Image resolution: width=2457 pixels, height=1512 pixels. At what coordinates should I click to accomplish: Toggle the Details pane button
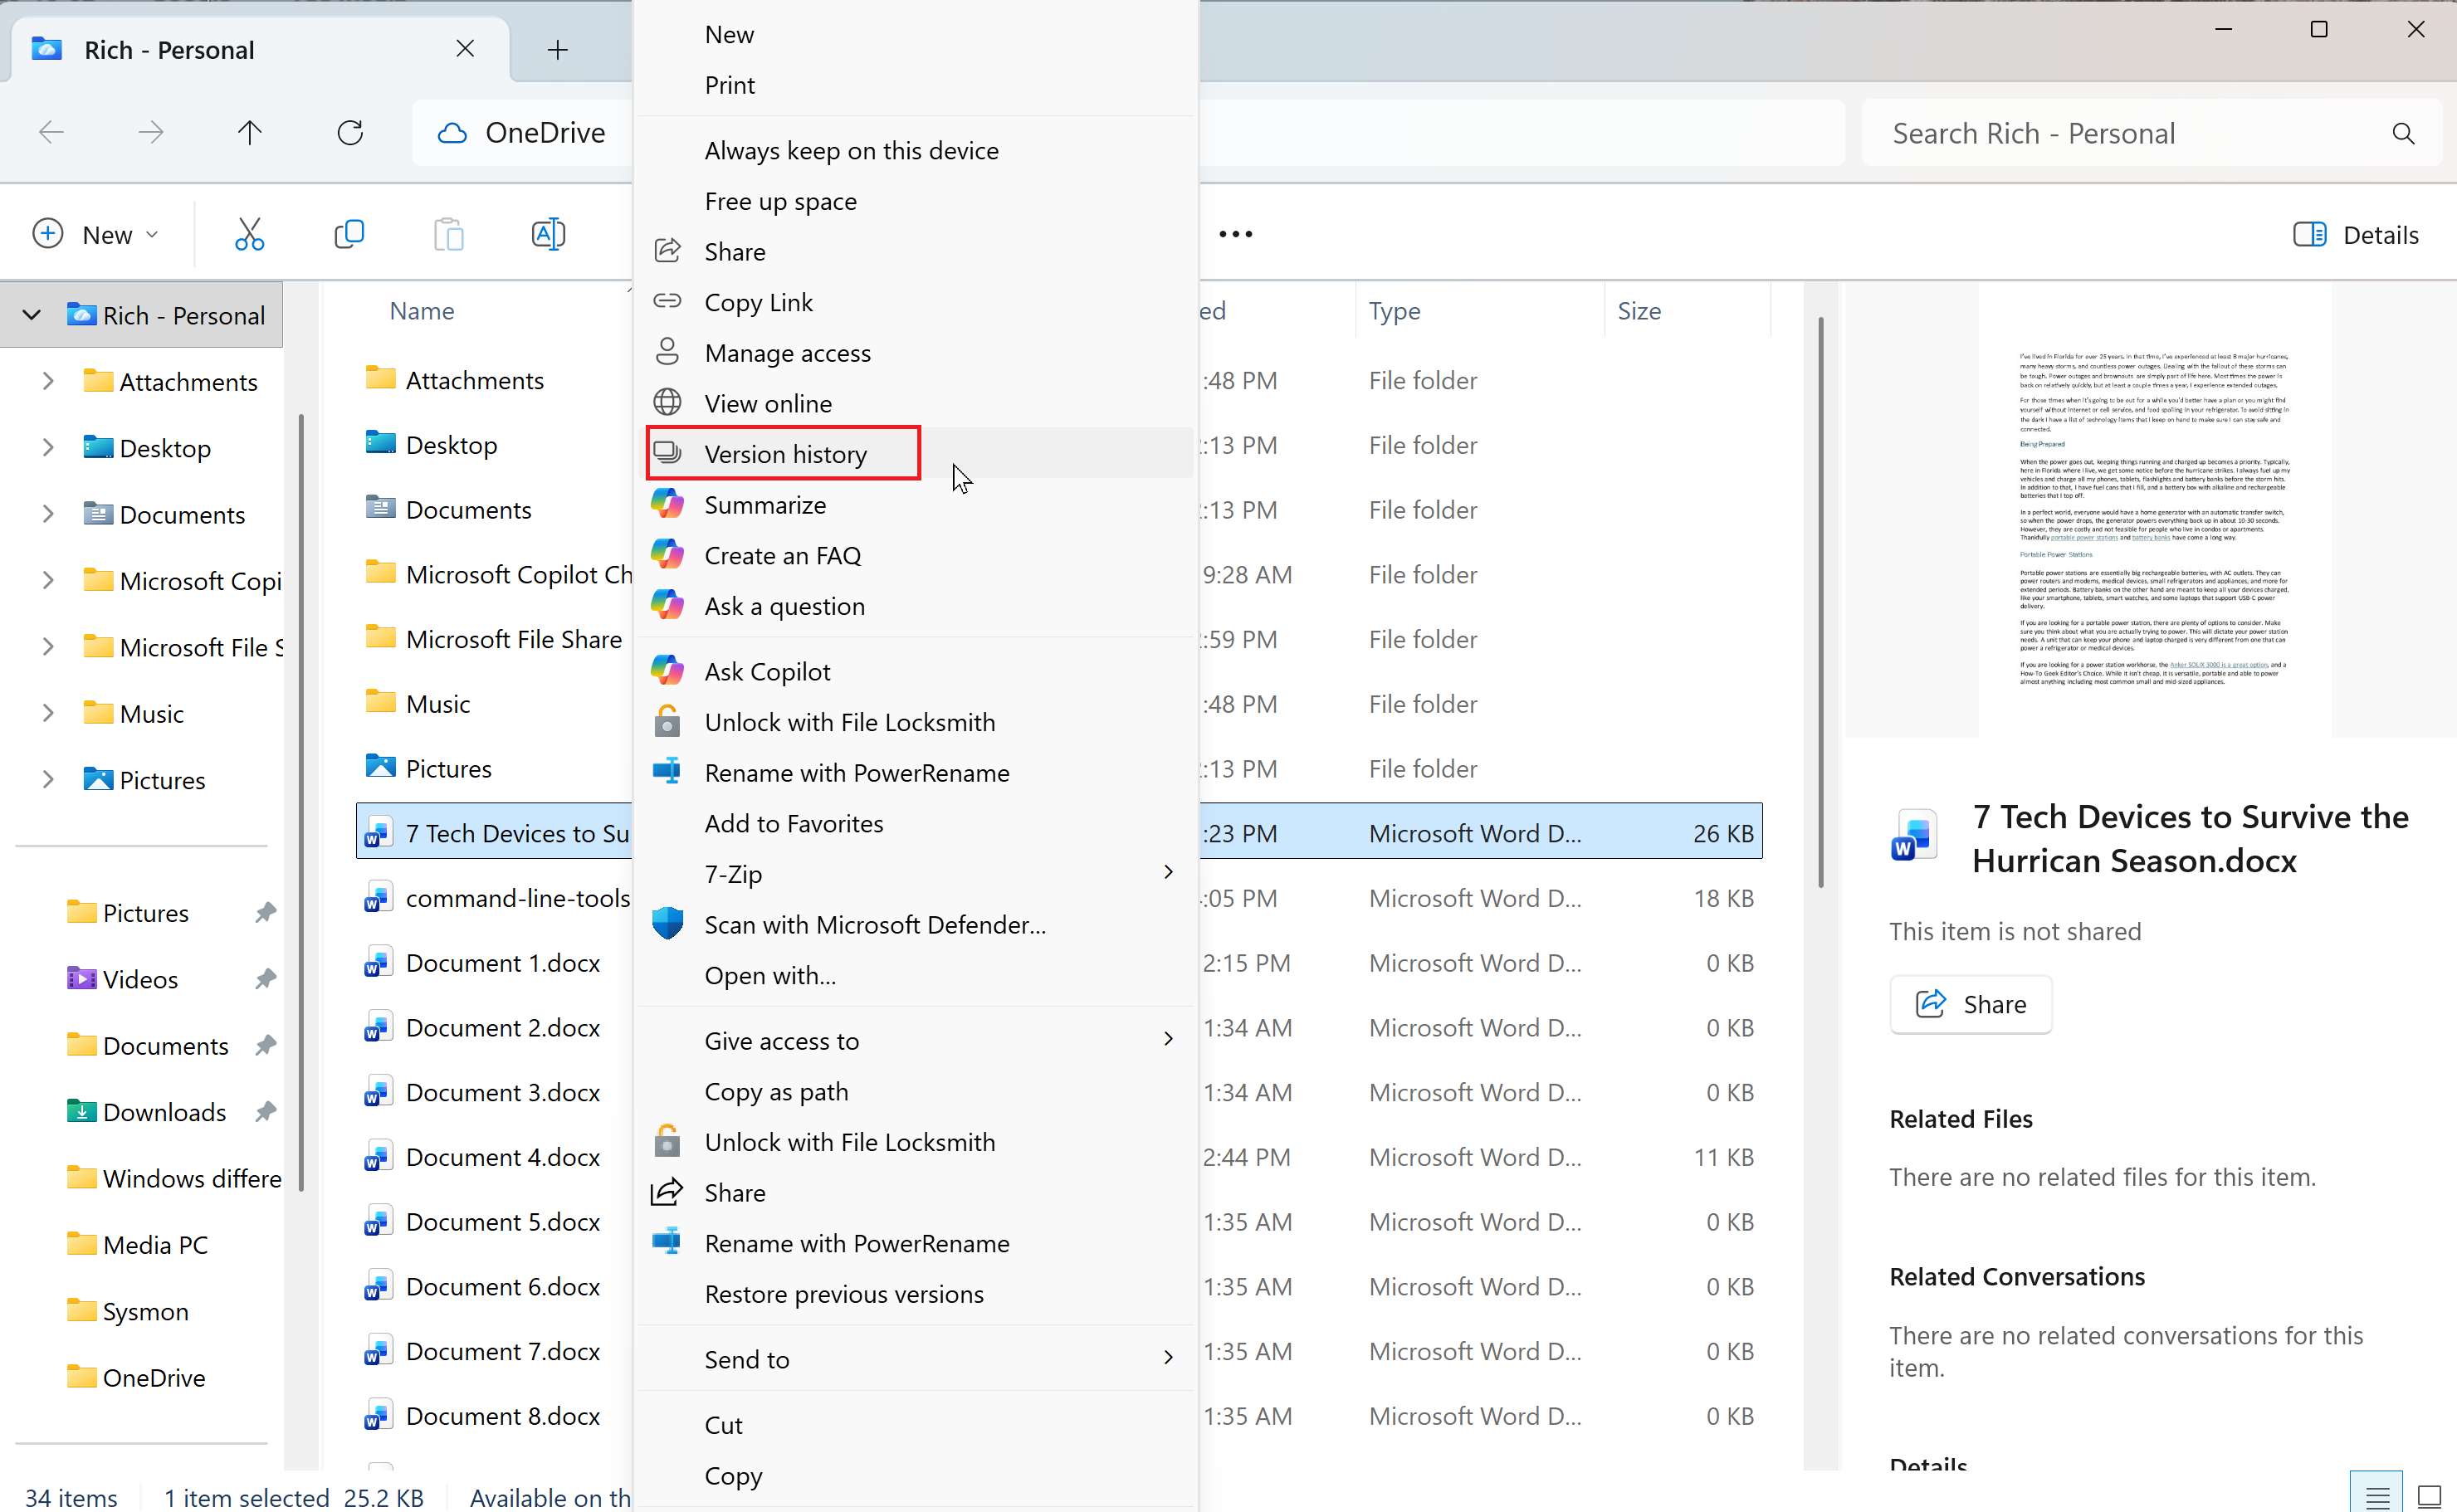tap(2355, 235)
